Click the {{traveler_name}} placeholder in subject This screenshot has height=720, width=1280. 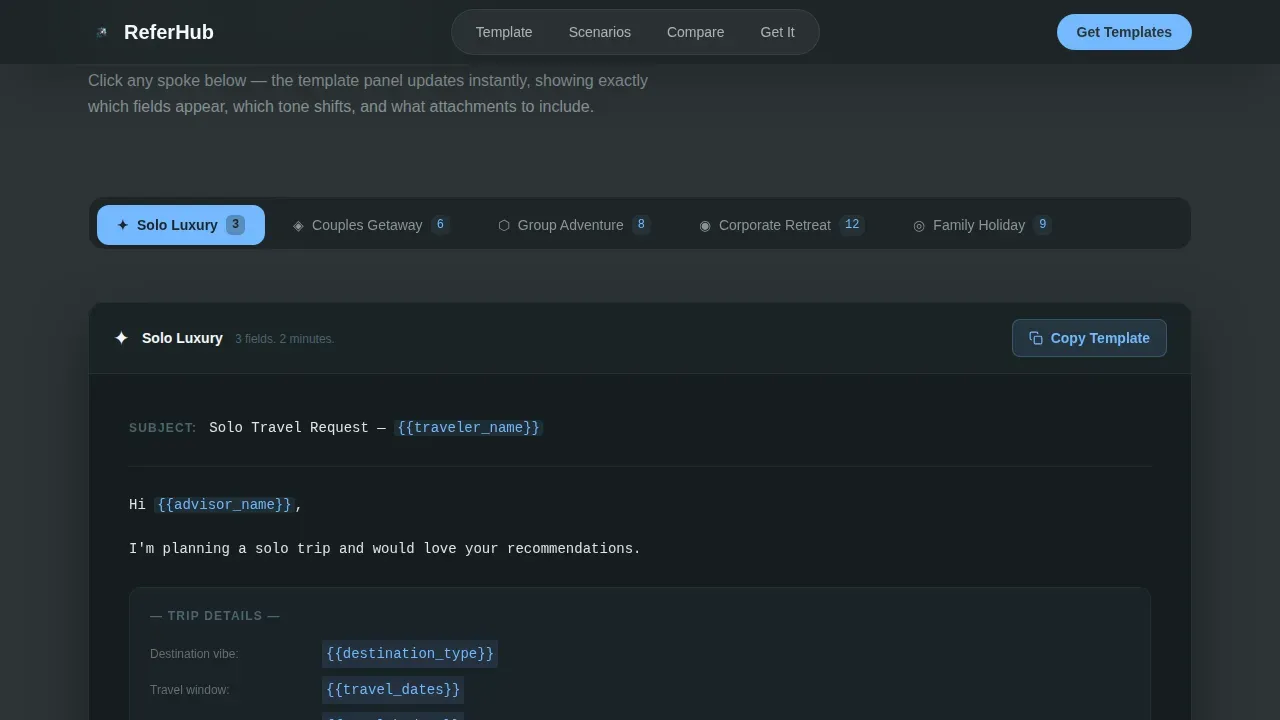pos(468,428)
